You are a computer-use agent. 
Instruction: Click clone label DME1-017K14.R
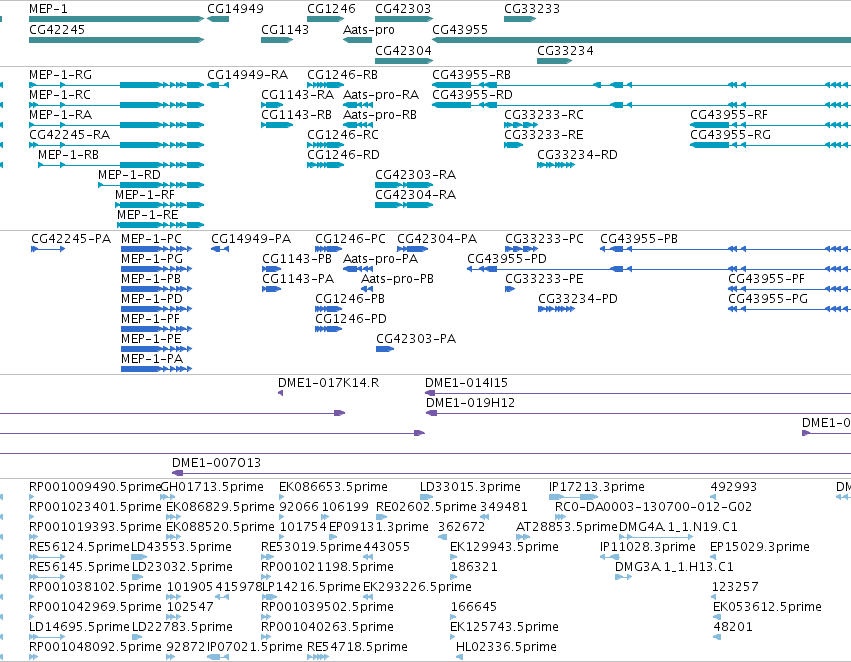tap(328, 383)
